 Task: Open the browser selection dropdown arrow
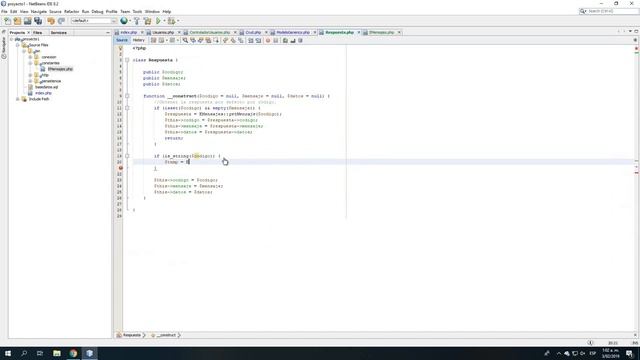130,21
